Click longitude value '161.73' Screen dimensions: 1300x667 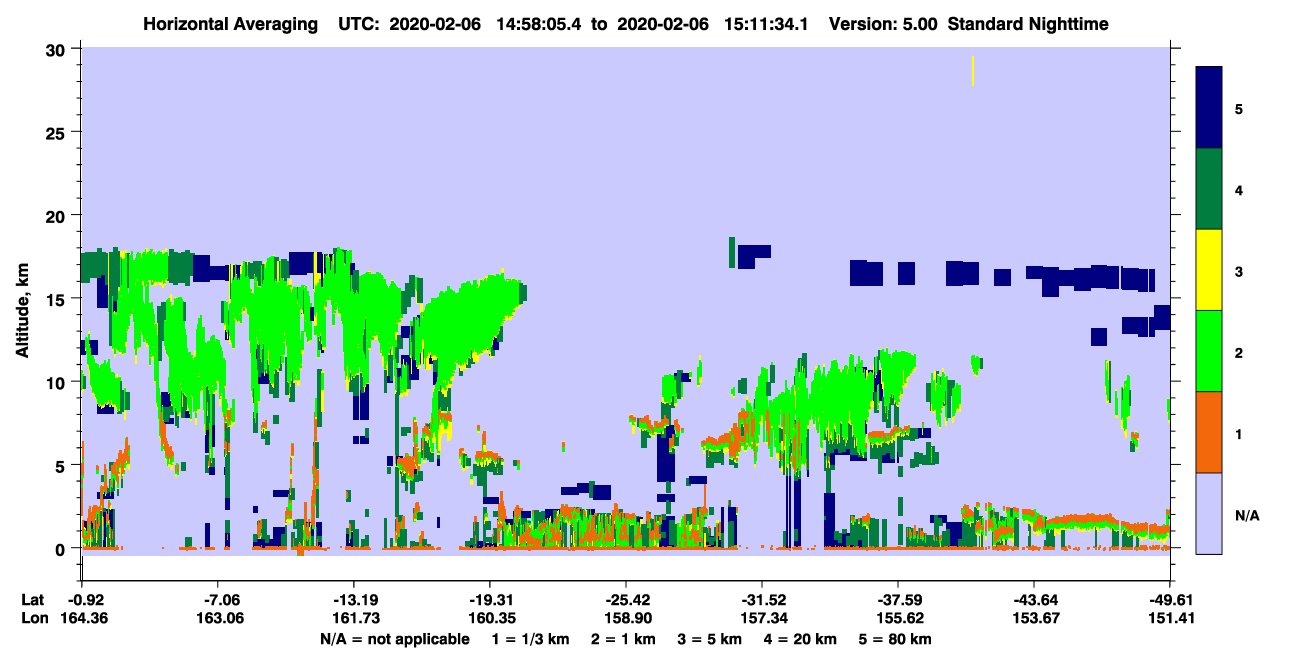point(354,618)
